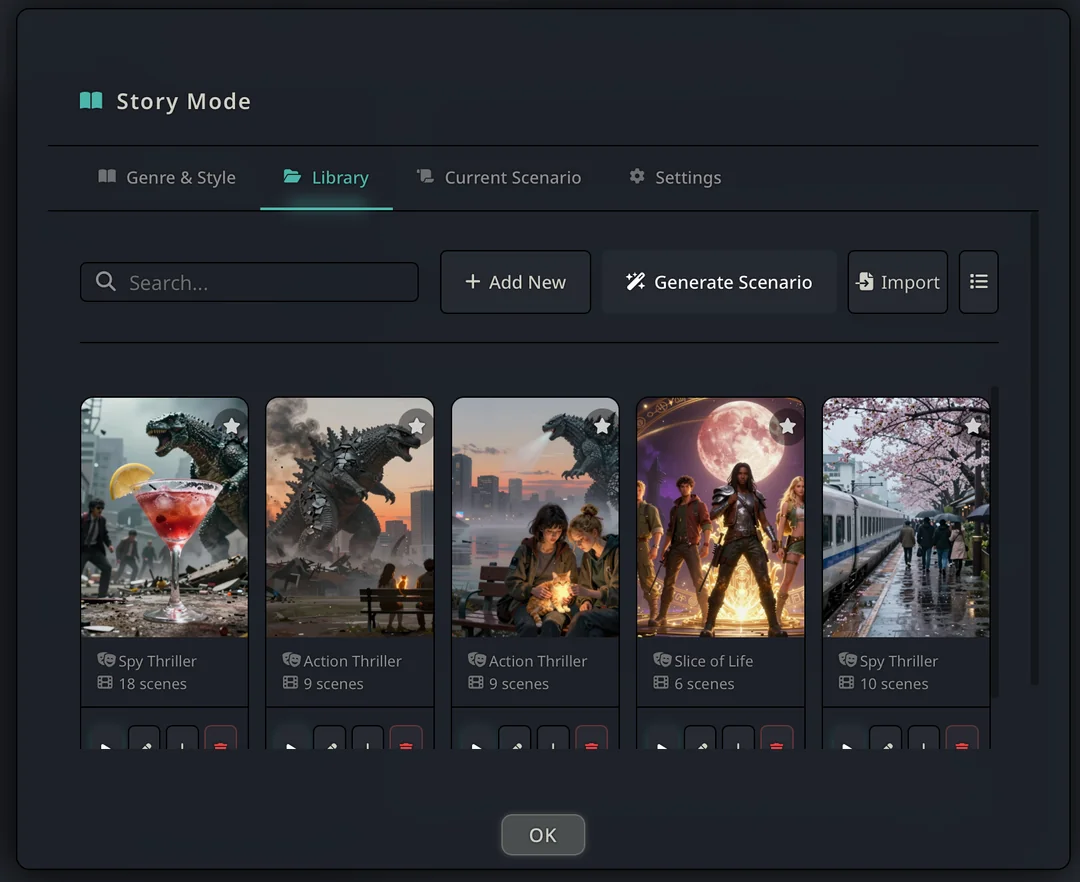Viewport: 1080px width, 882px height.
Task: Click the film icon on the third card's 9 scenes
Action: (x=475, y=682)
